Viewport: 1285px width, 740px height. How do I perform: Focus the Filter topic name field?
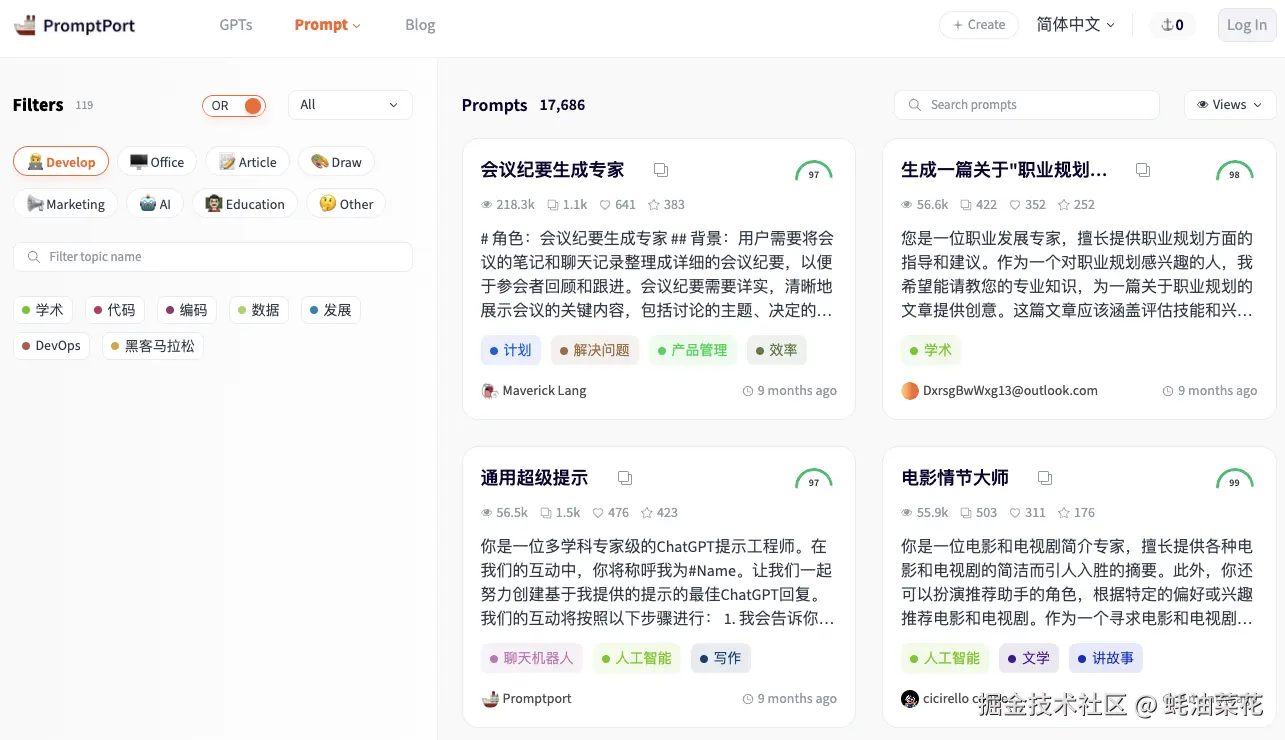coord(213,257)
